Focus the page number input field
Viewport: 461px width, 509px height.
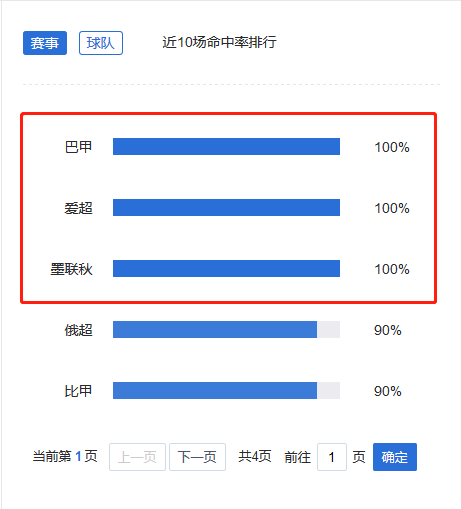332,457
